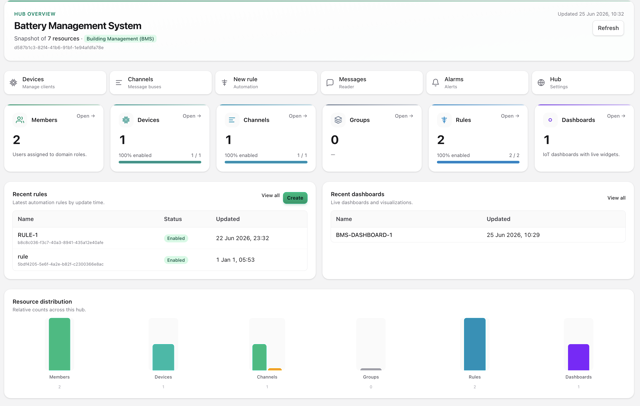Click the Channels lines icon in shortcuts
The image size is (640, 406).
[119, 82]
